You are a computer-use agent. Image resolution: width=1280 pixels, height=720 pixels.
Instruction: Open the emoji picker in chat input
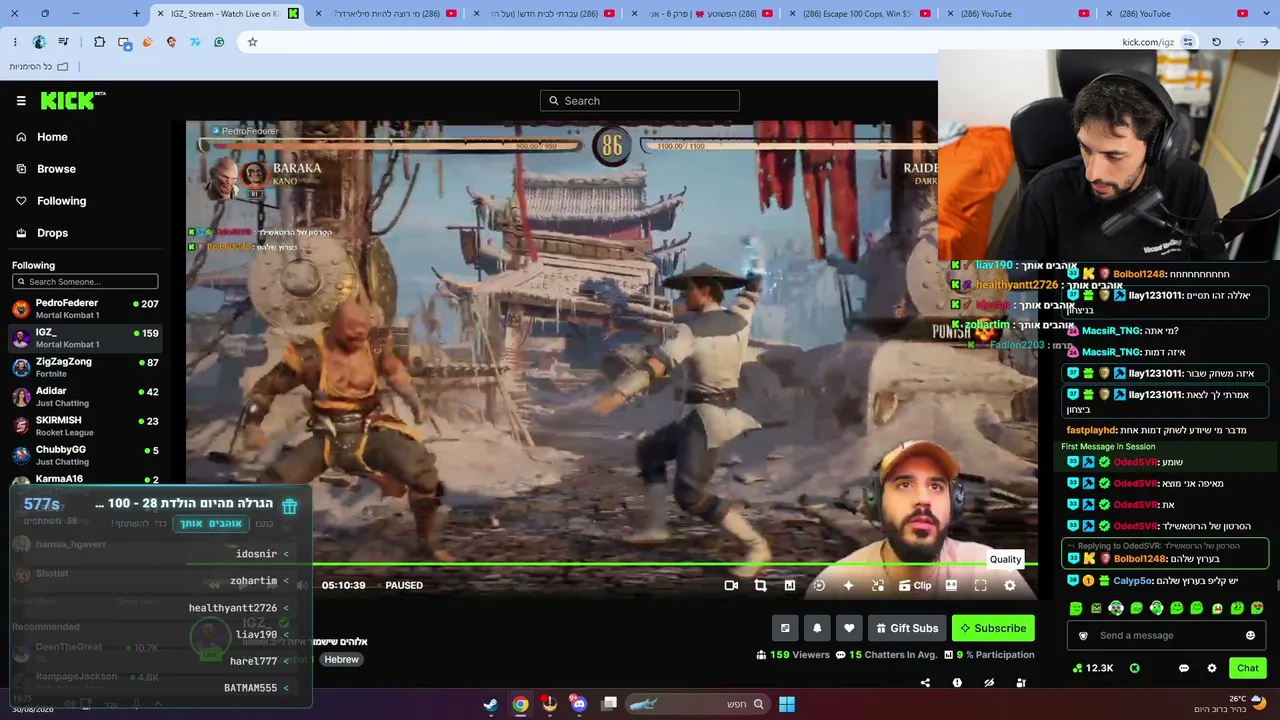(1250, 636)
